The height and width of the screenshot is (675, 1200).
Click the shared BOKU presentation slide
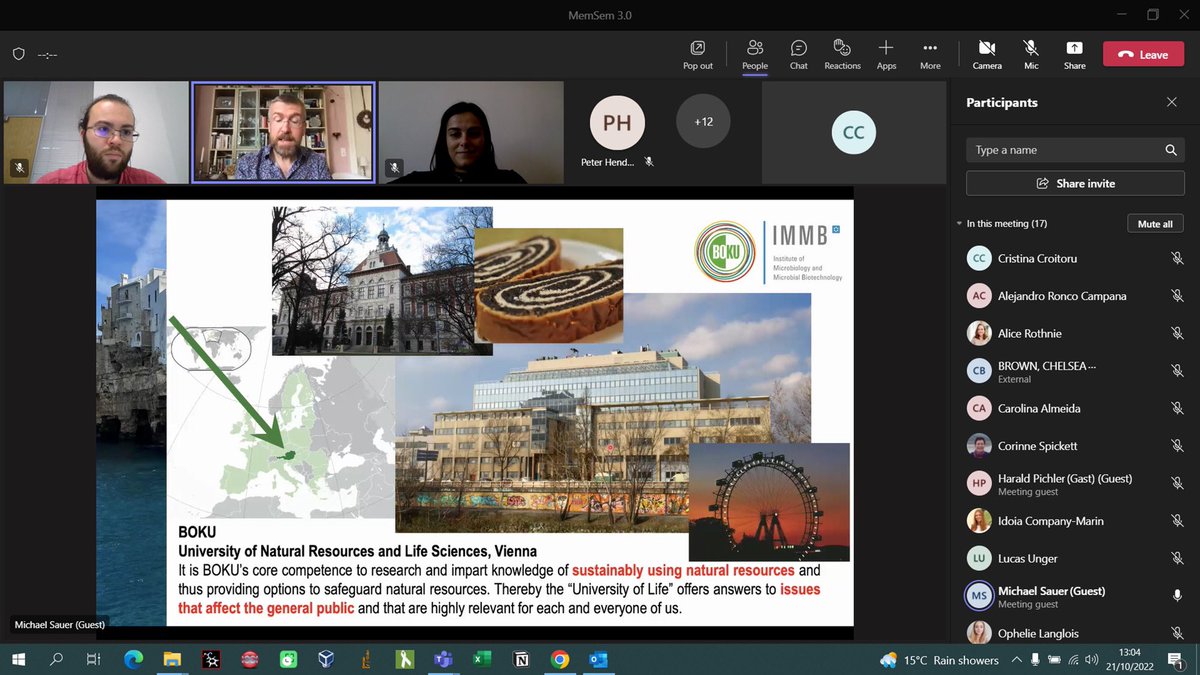coord(475,413)
